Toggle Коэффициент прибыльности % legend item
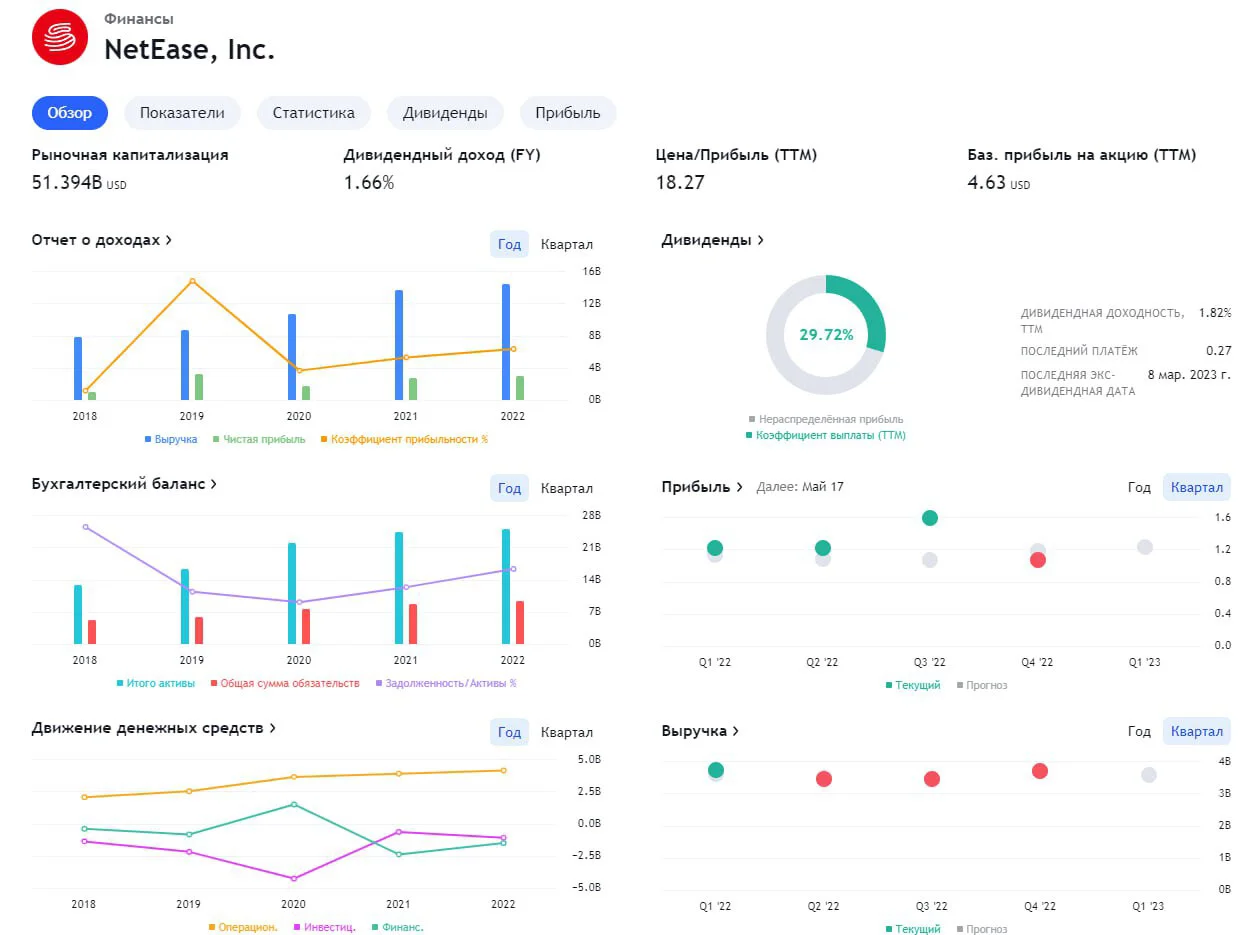Screen dimensions: 1251x935 pos(404,439)
